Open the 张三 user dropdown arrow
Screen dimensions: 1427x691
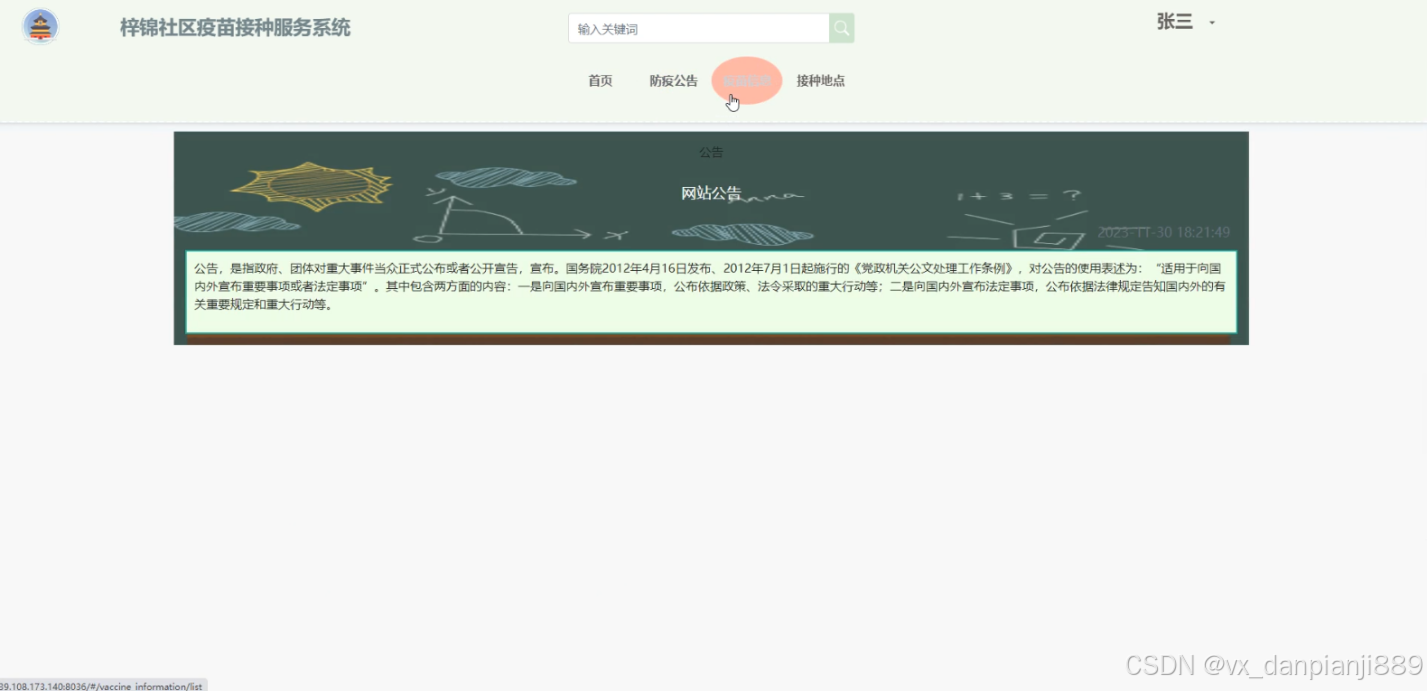[x=1212, y=23]
